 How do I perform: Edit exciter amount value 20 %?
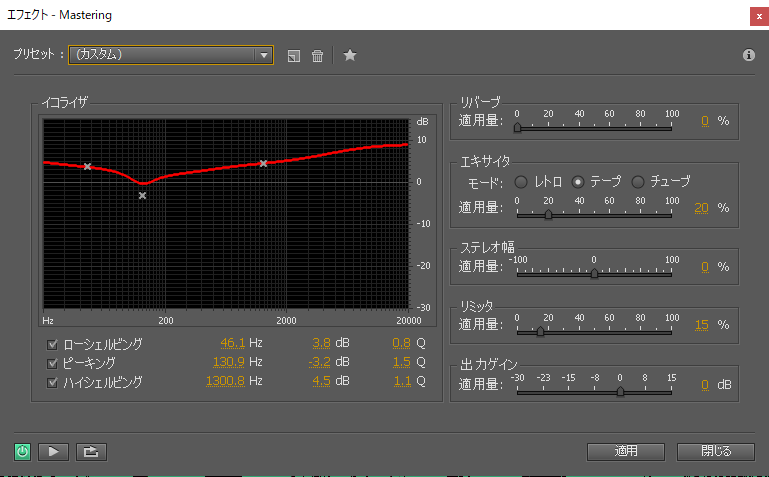(x=701, y=208)
